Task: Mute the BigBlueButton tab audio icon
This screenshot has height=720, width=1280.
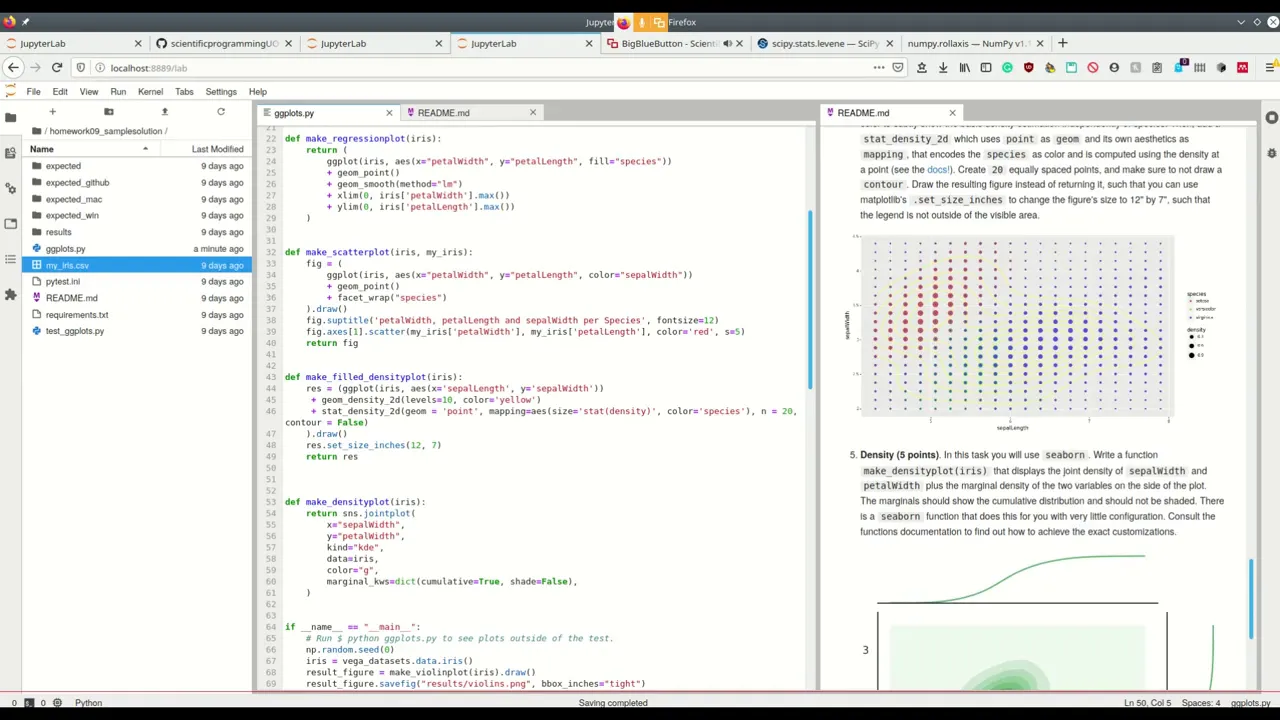Action: [x=727, y=43]
